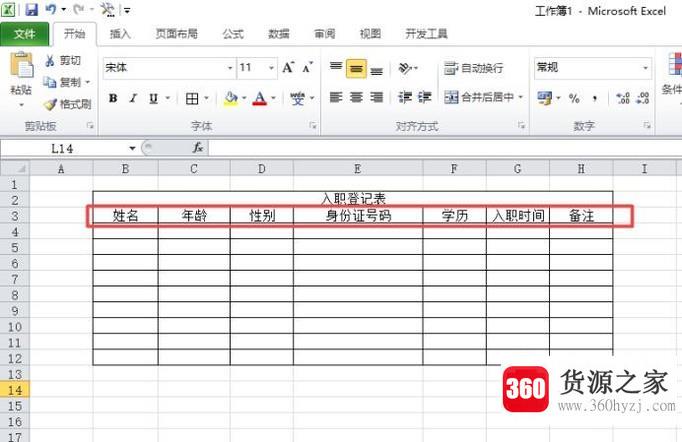Open 对齐方式 group dialog launcher
Screen dimensions: 682x442
pos(521,126)
